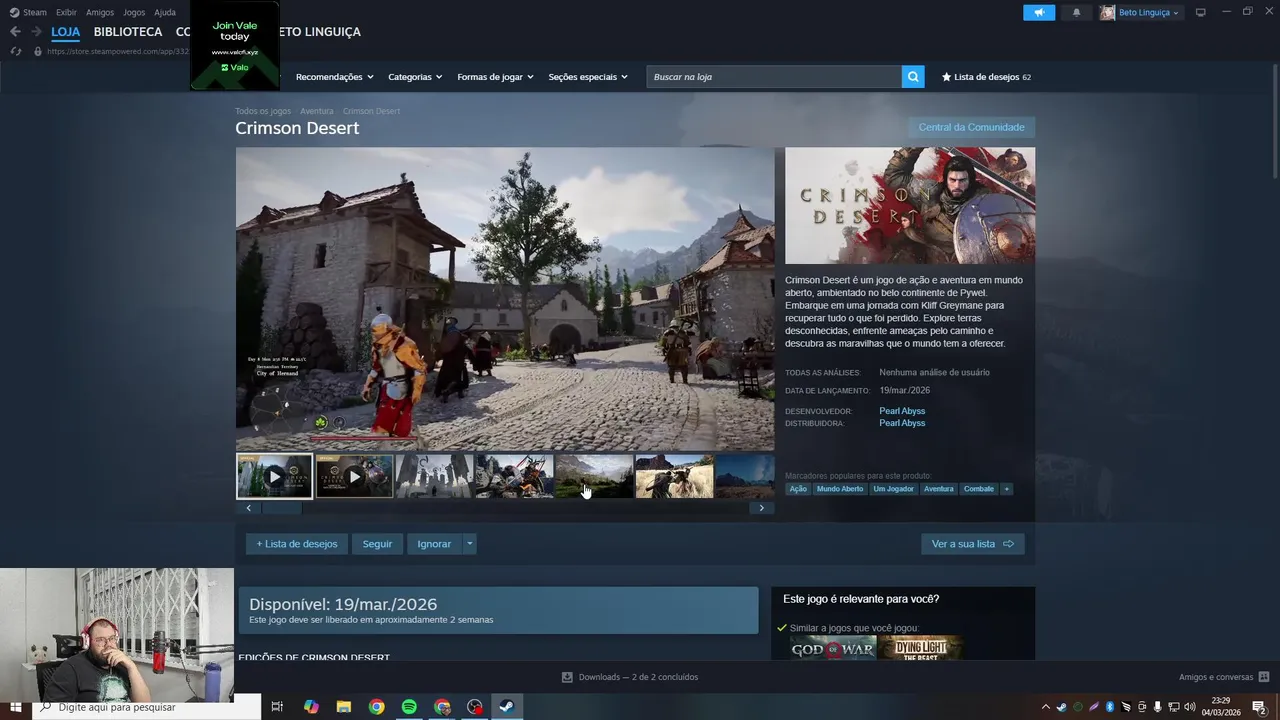Viewport: 1280px width, 720px height.
Task: Open the Steam logo menu
Action: 28,12
